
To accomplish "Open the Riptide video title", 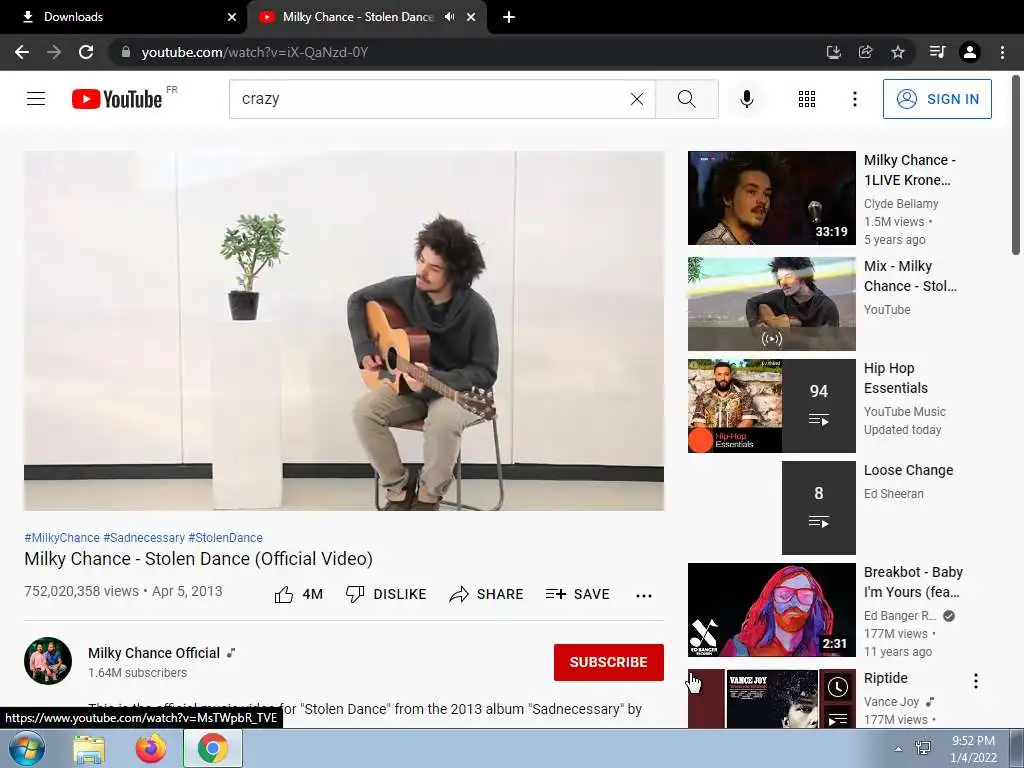I will pyautogui.click(x=886, y=678).
